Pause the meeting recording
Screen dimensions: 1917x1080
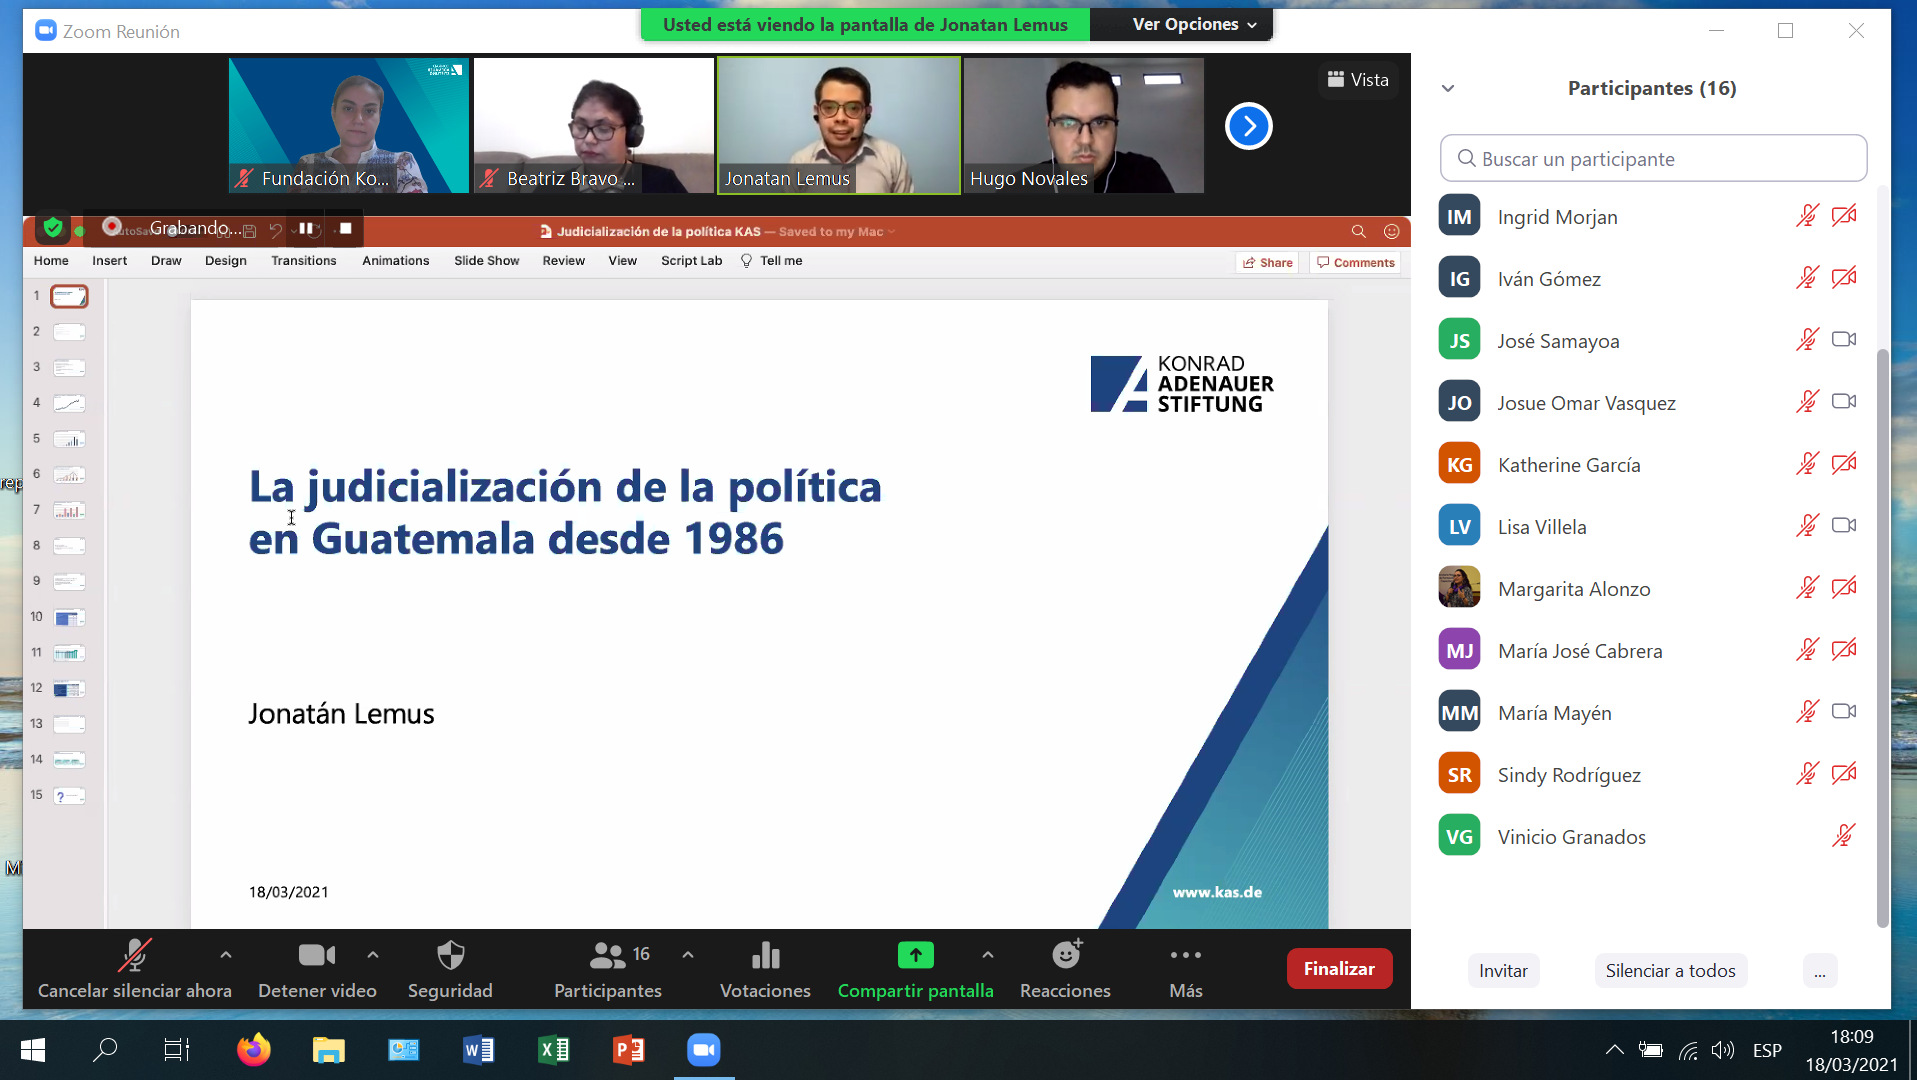click(306, 229)
